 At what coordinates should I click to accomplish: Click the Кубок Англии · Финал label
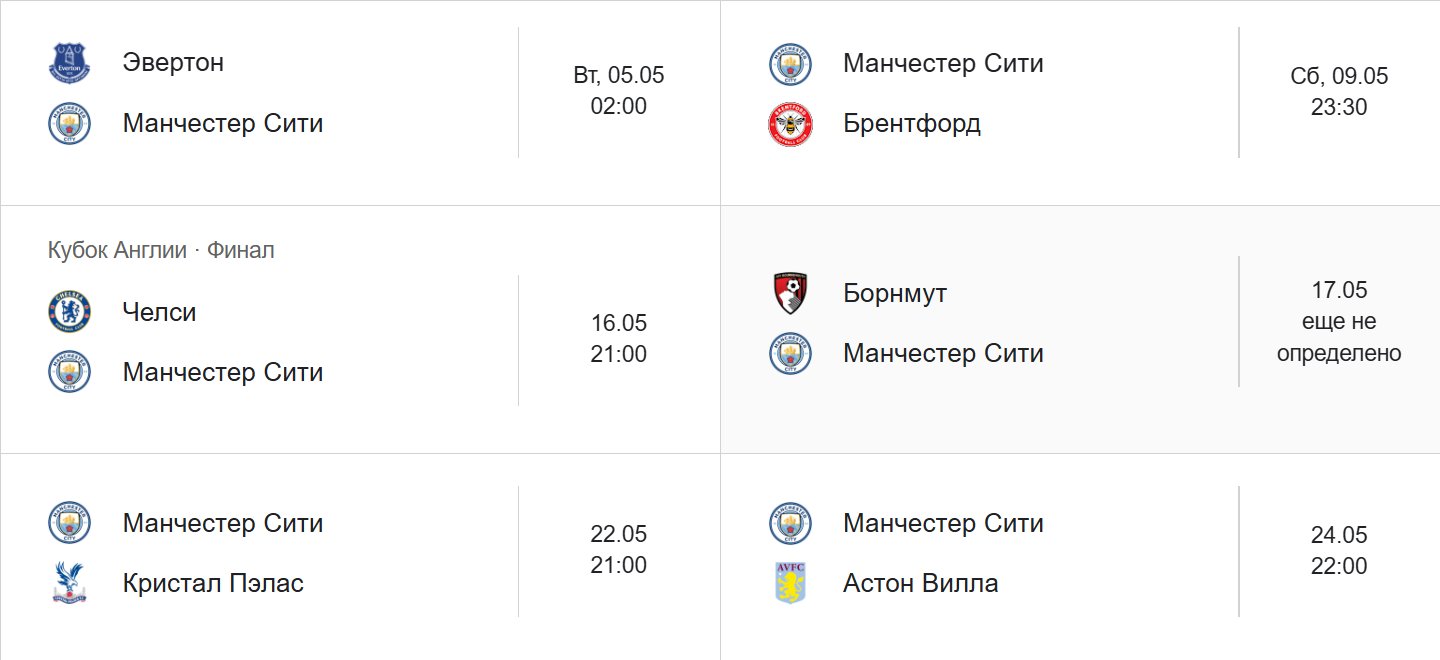[x=161, y=250]
